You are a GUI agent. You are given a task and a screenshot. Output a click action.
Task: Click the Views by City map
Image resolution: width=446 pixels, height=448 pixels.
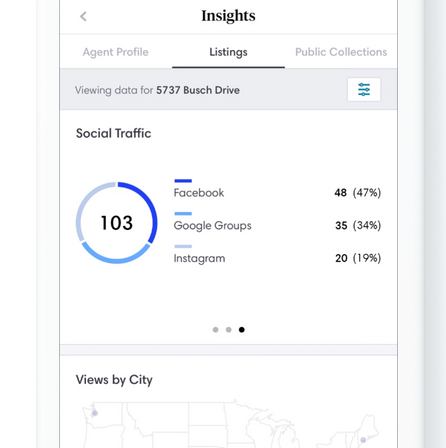point(229,424)
